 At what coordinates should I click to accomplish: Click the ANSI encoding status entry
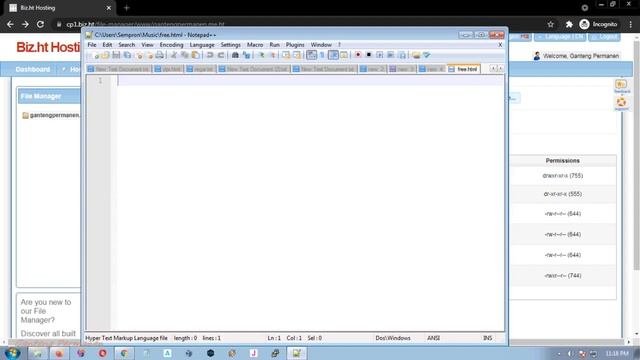433,338
